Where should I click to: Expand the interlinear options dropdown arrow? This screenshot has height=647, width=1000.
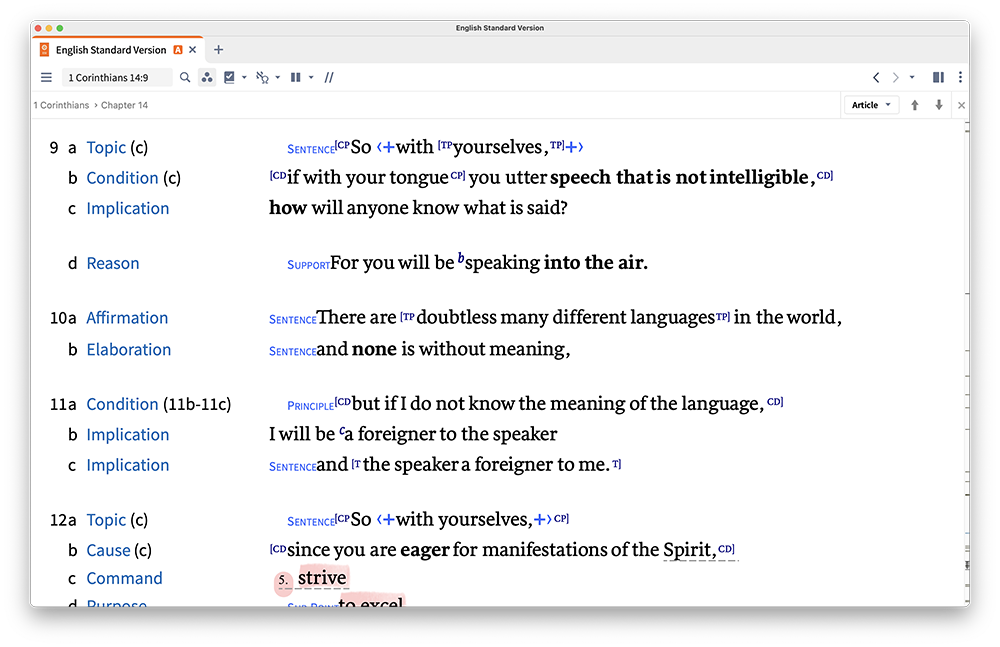(277, 78)
